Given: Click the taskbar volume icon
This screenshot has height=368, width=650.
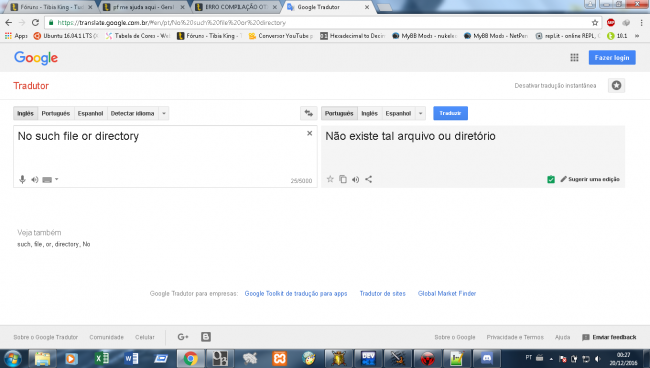Looking at the screenshot, I should pyautogui.click(x=598, y=358).
